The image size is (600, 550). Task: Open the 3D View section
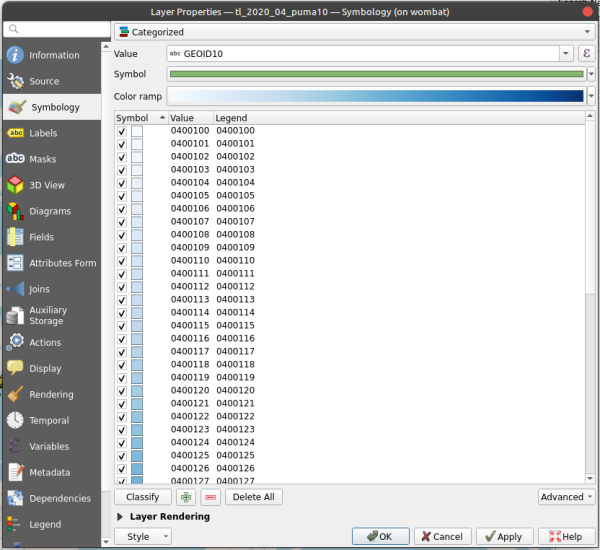coord(47,185)
